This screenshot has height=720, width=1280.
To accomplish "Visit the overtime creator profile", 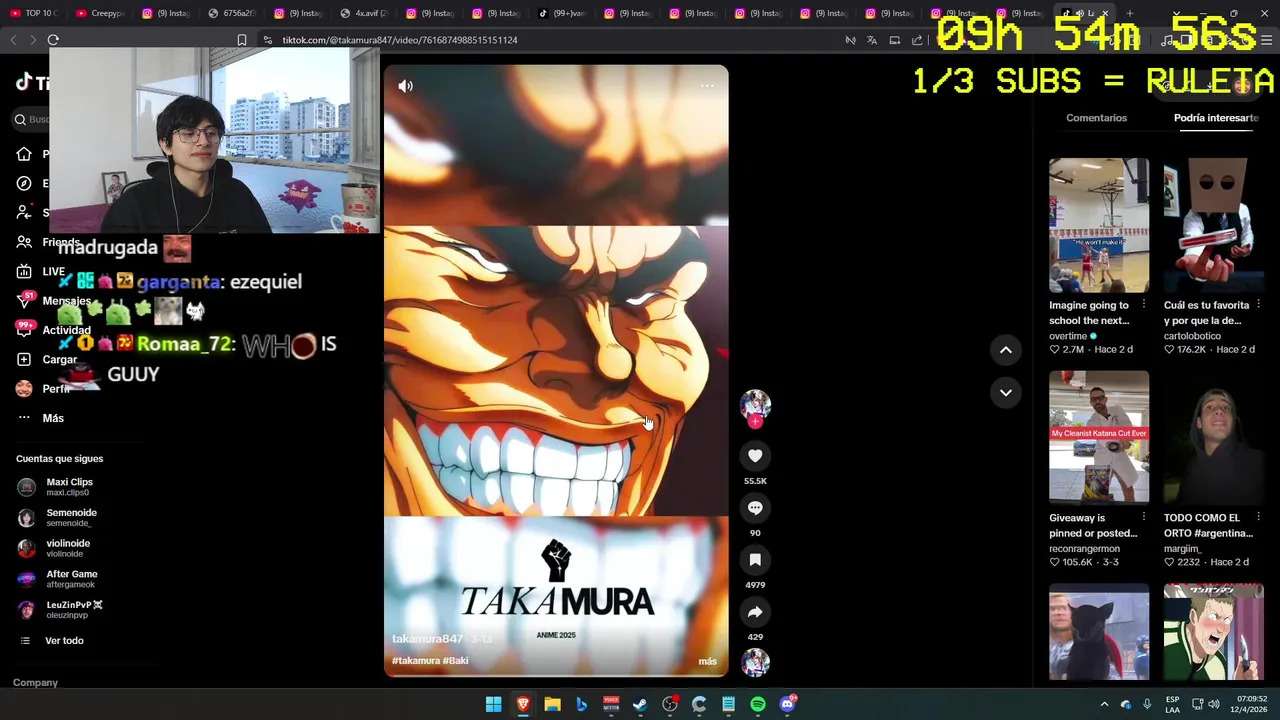I will (1068, 336).
